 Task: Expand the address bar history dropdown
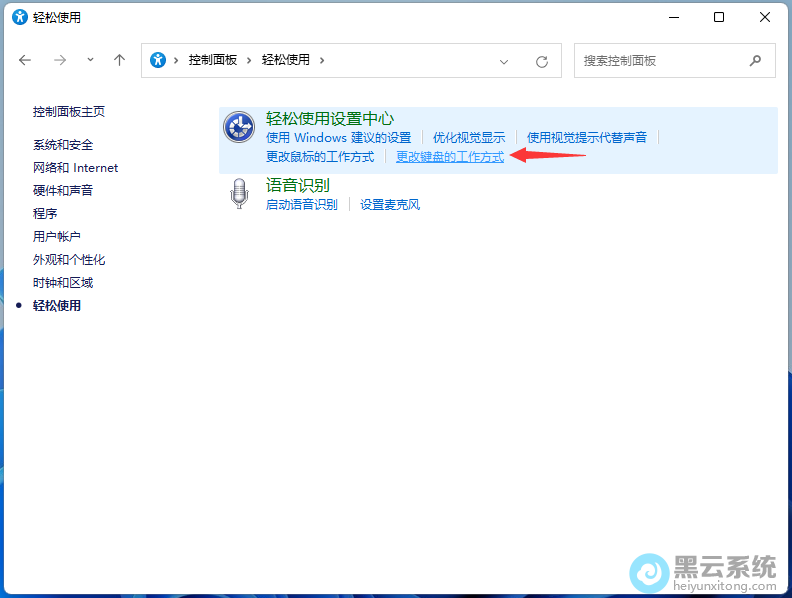coord(504,61)
